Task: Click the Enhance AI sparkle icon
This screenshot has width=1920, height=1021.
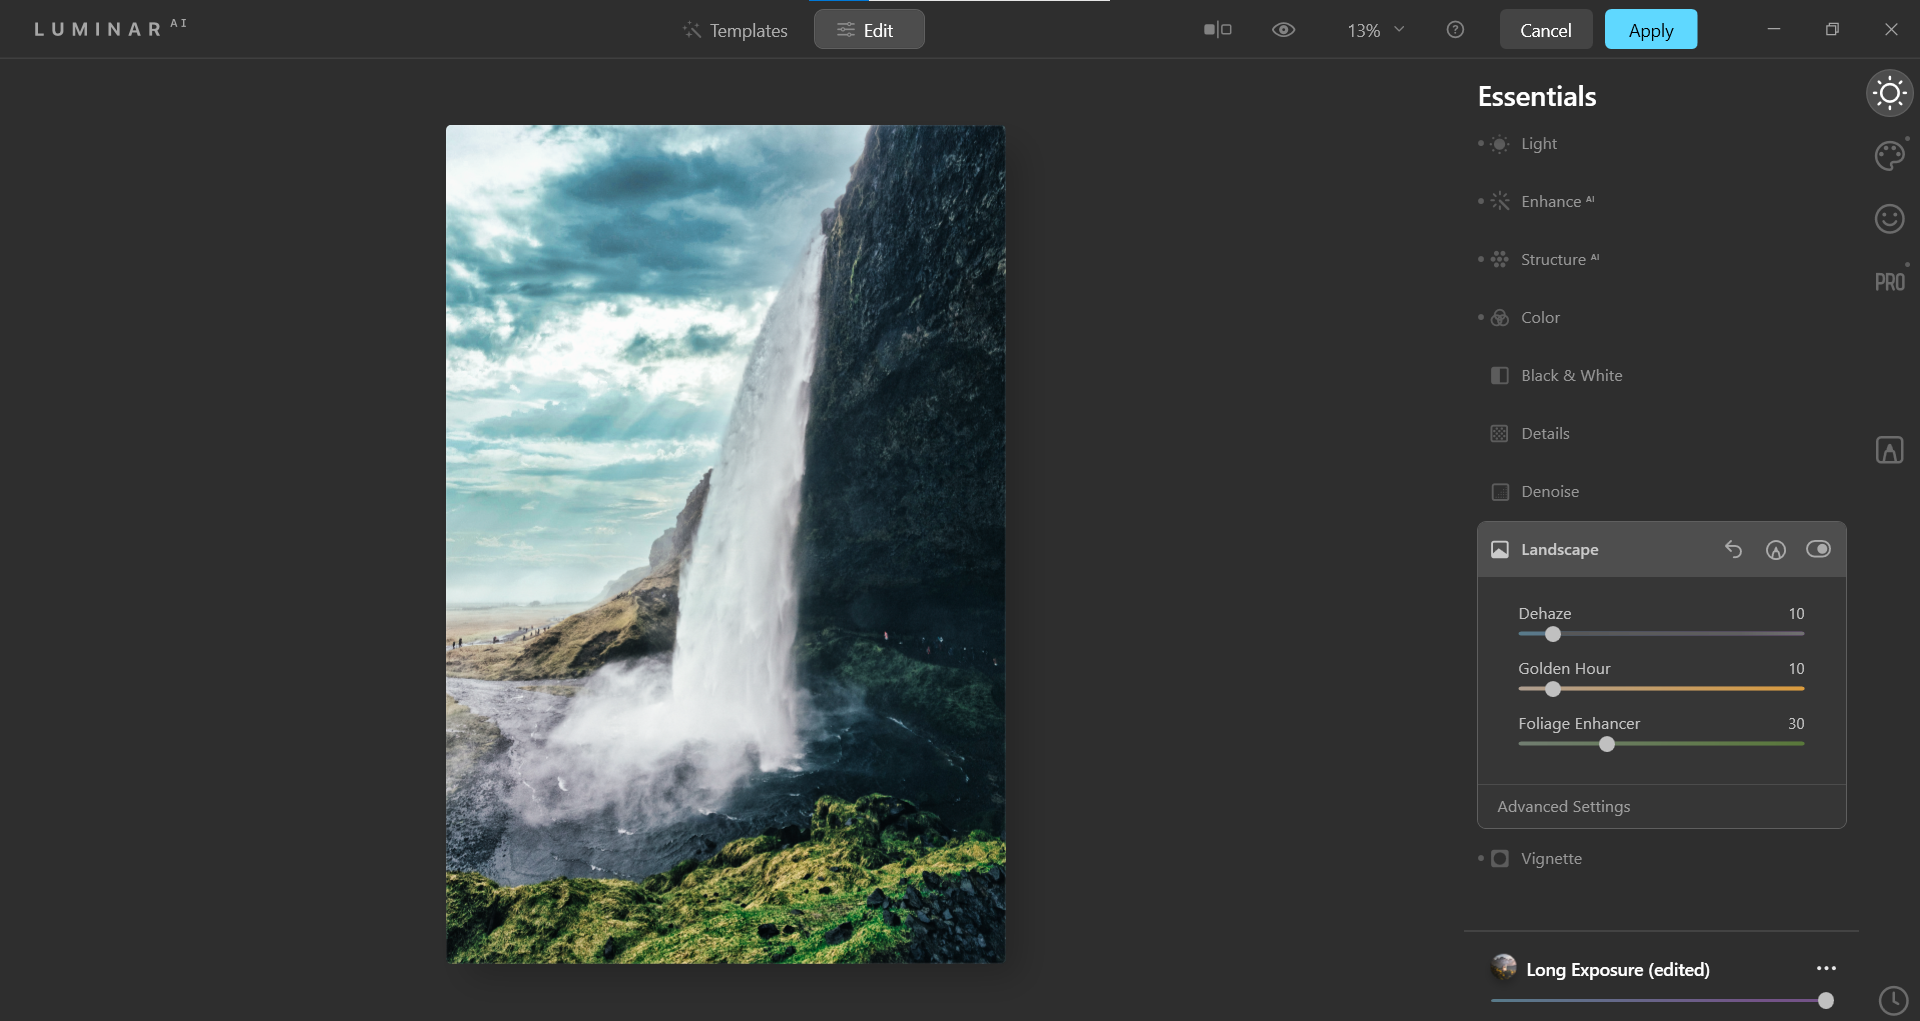Action: click(x=1499, y=202)
